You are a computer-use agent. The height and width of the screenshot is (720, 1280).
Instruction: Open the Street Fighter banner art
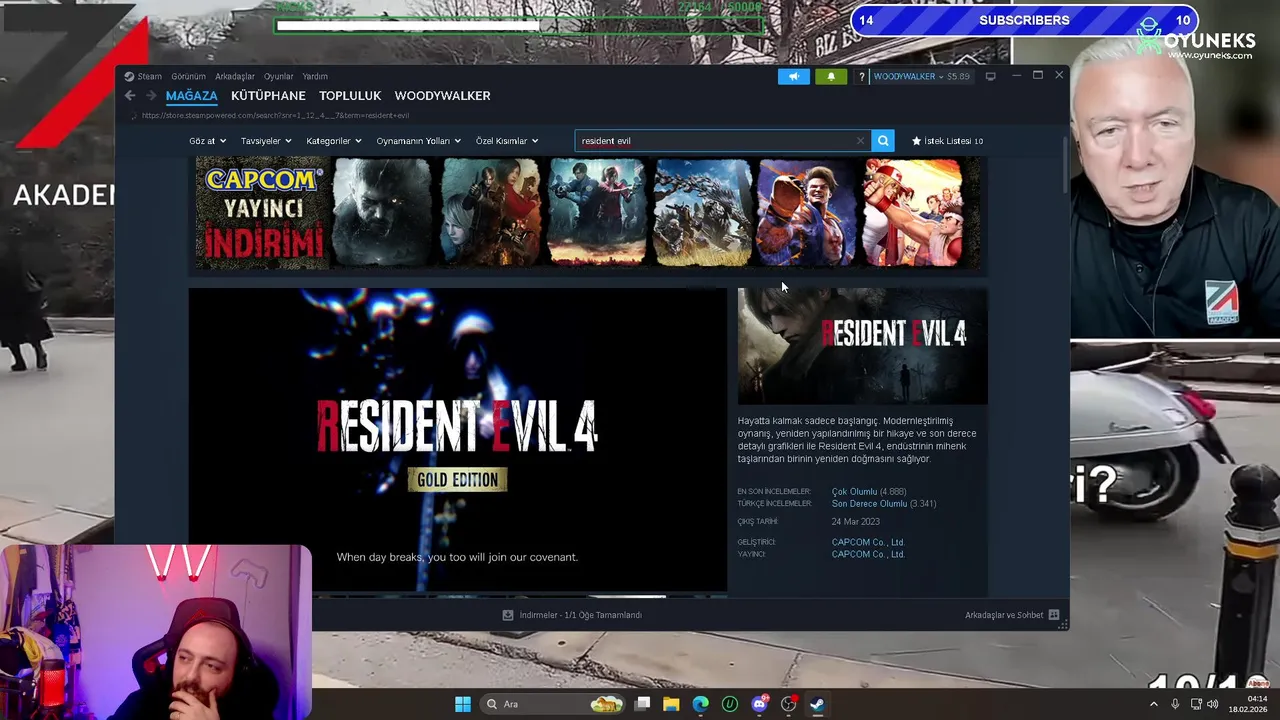(806, 213)
